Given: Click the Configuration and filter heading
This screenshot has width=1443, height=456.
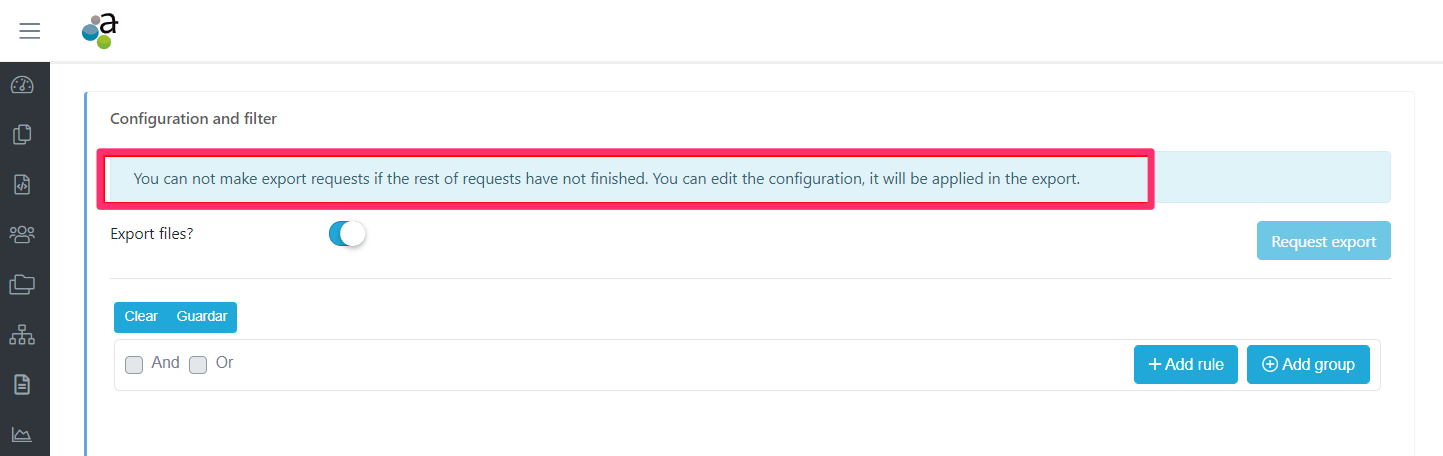Looking at the screenshot, I should tap(193, 119).
